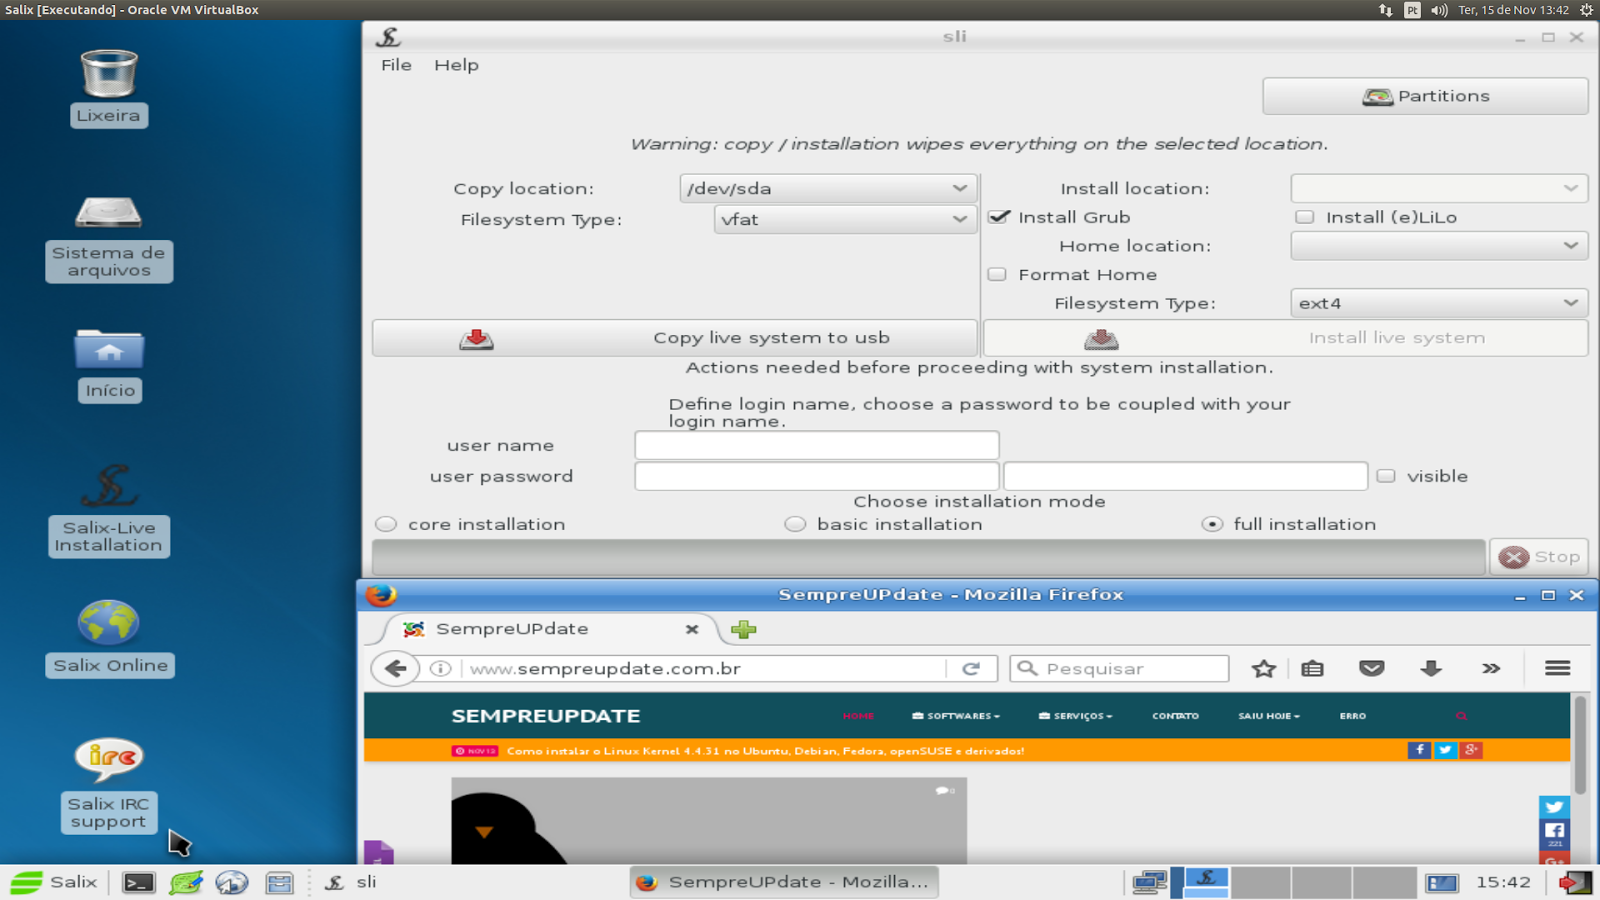1600x900 pixels.
Task: Click the network connections icon in the Salix taskbar tray
Action: coord(1149,882)
